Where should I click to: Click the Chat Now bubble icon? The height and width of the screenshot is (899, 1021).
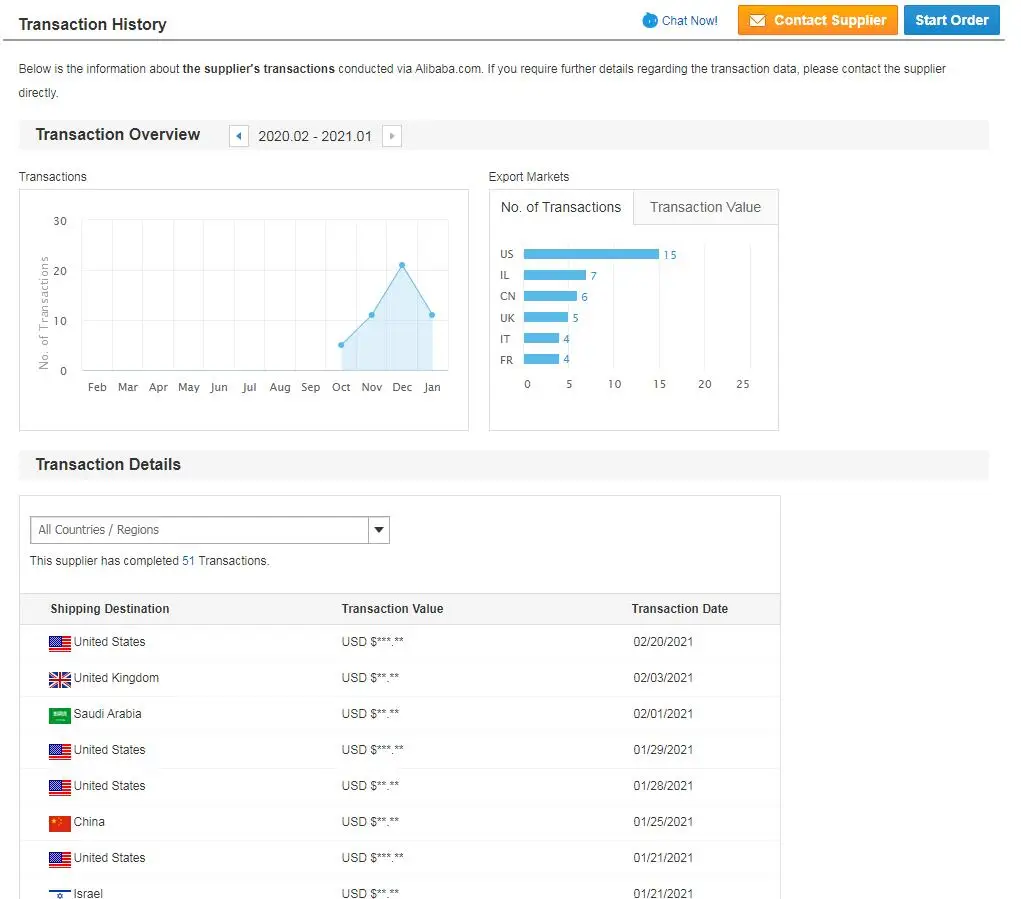650,20
